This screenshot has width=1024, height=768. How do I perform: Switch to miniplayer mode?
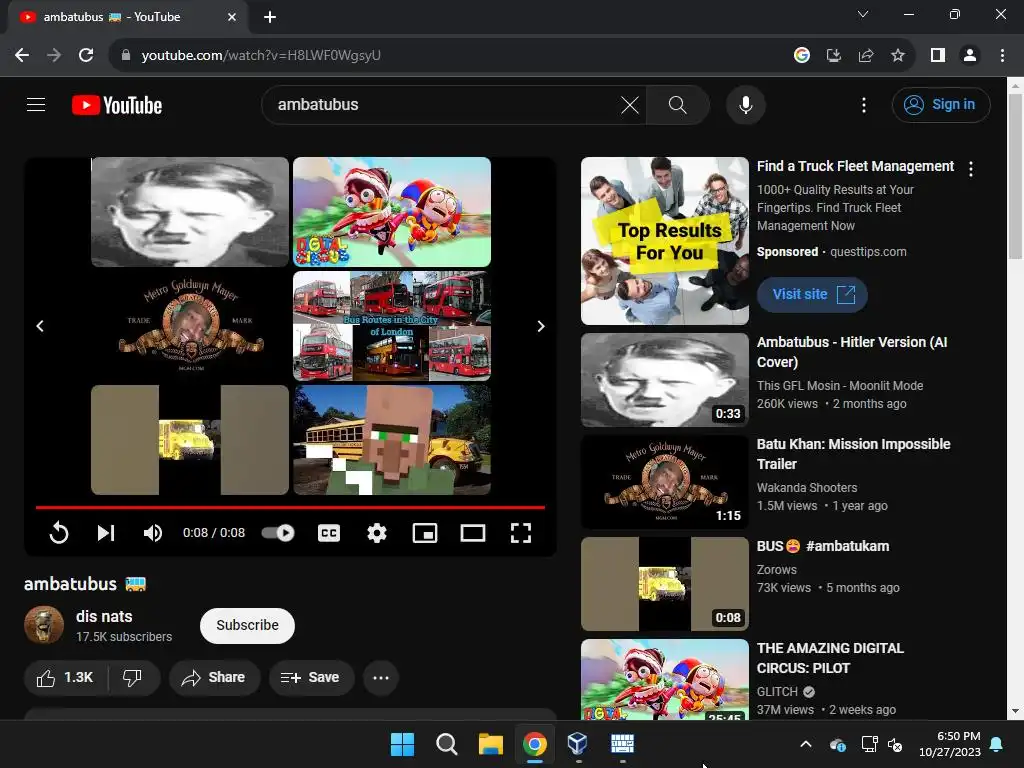click(x=424, y=533)
